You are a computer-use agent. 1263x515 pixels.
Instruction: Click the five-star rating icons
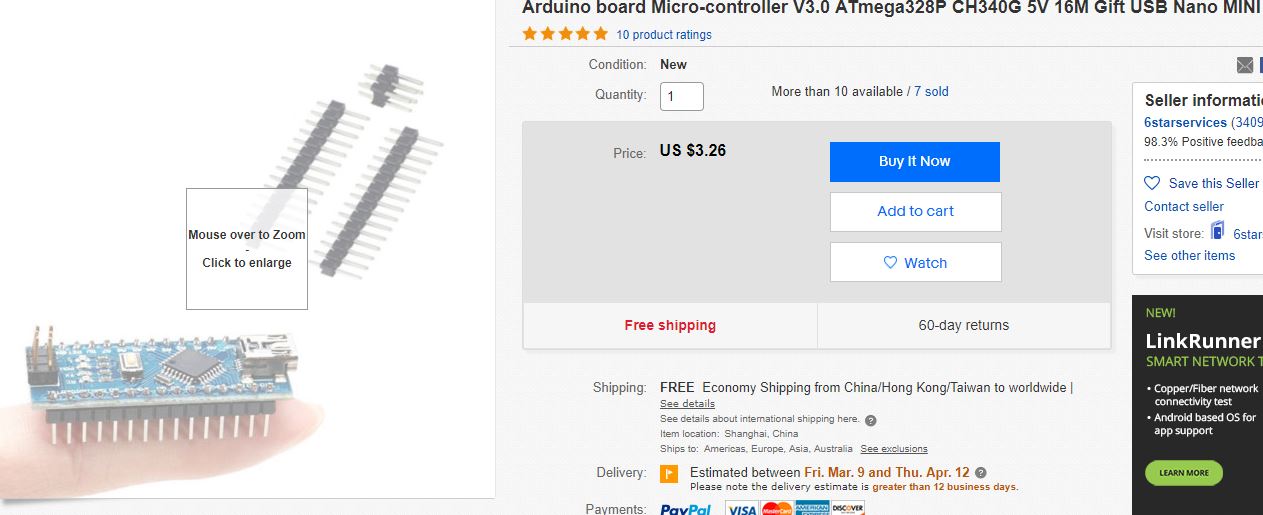[x=565, y=34]
